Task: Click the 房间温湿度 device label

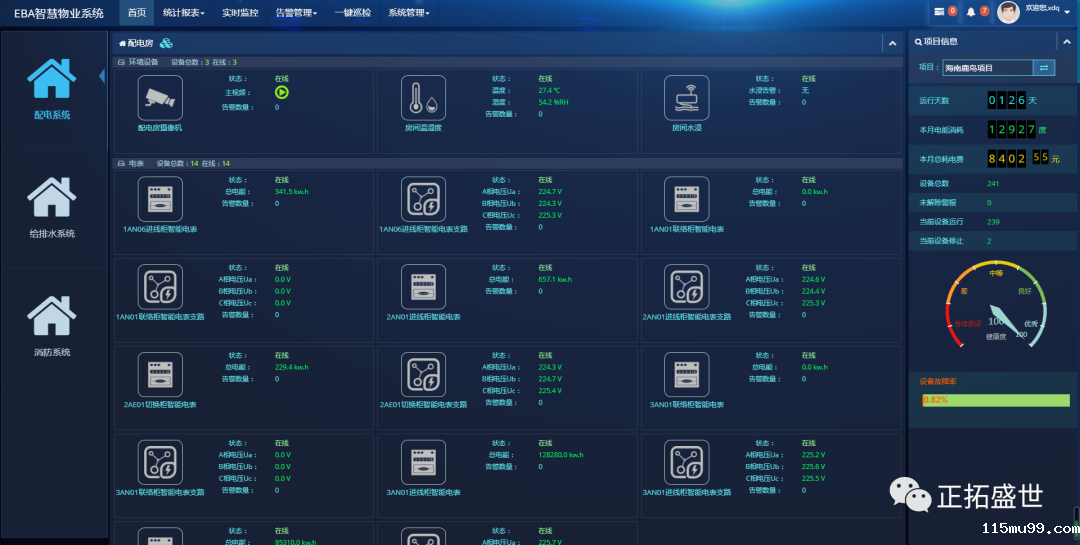Action: [x=423, y=127]
